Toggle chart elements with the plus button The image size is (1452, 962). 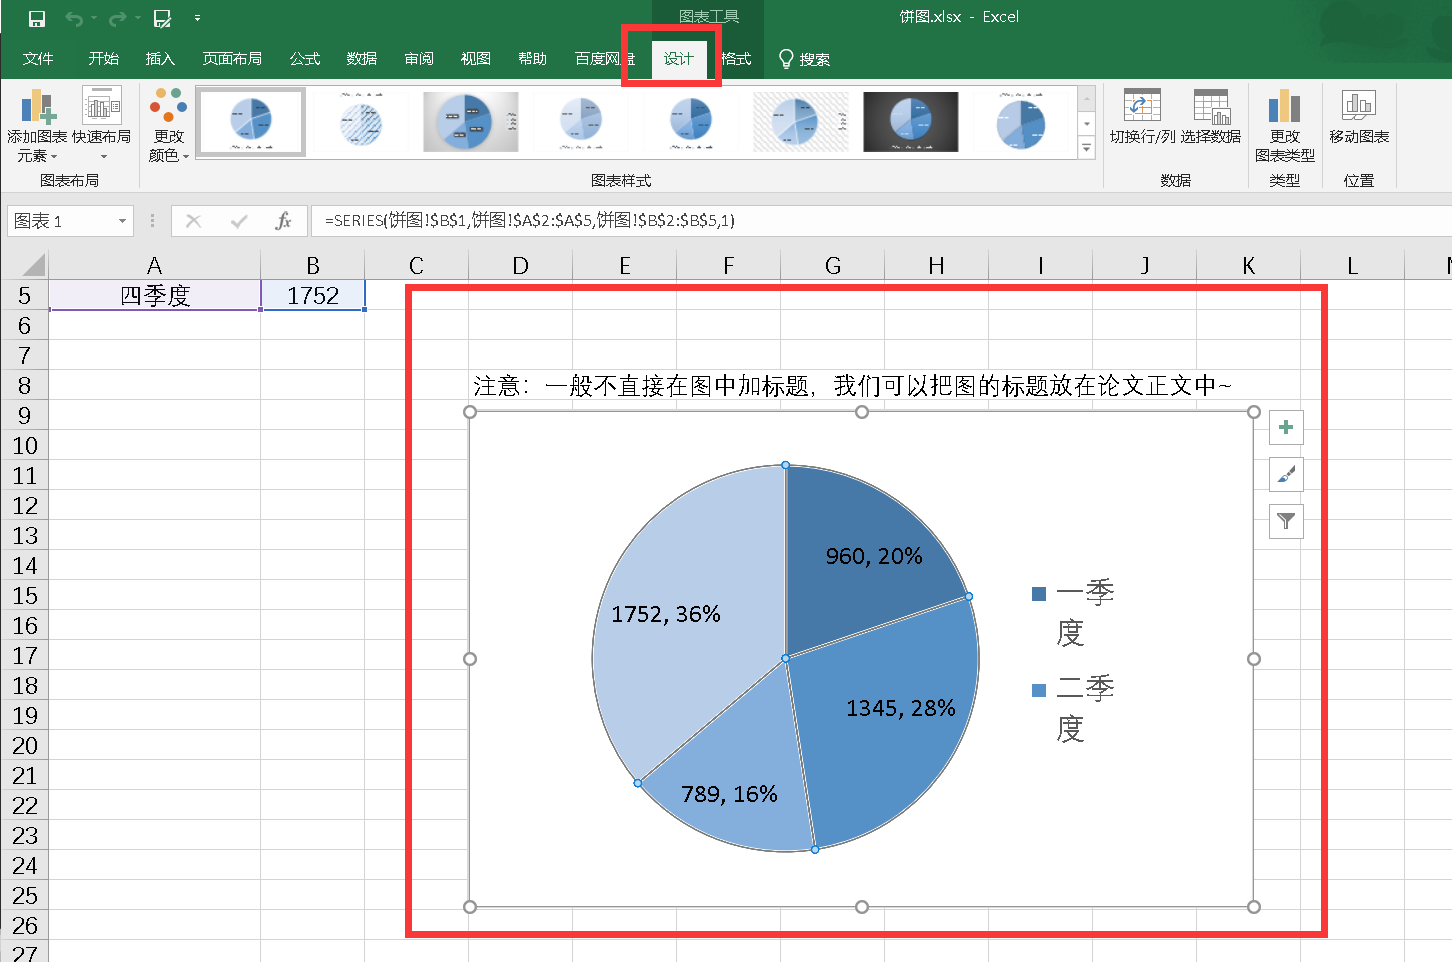(1285, 427)
